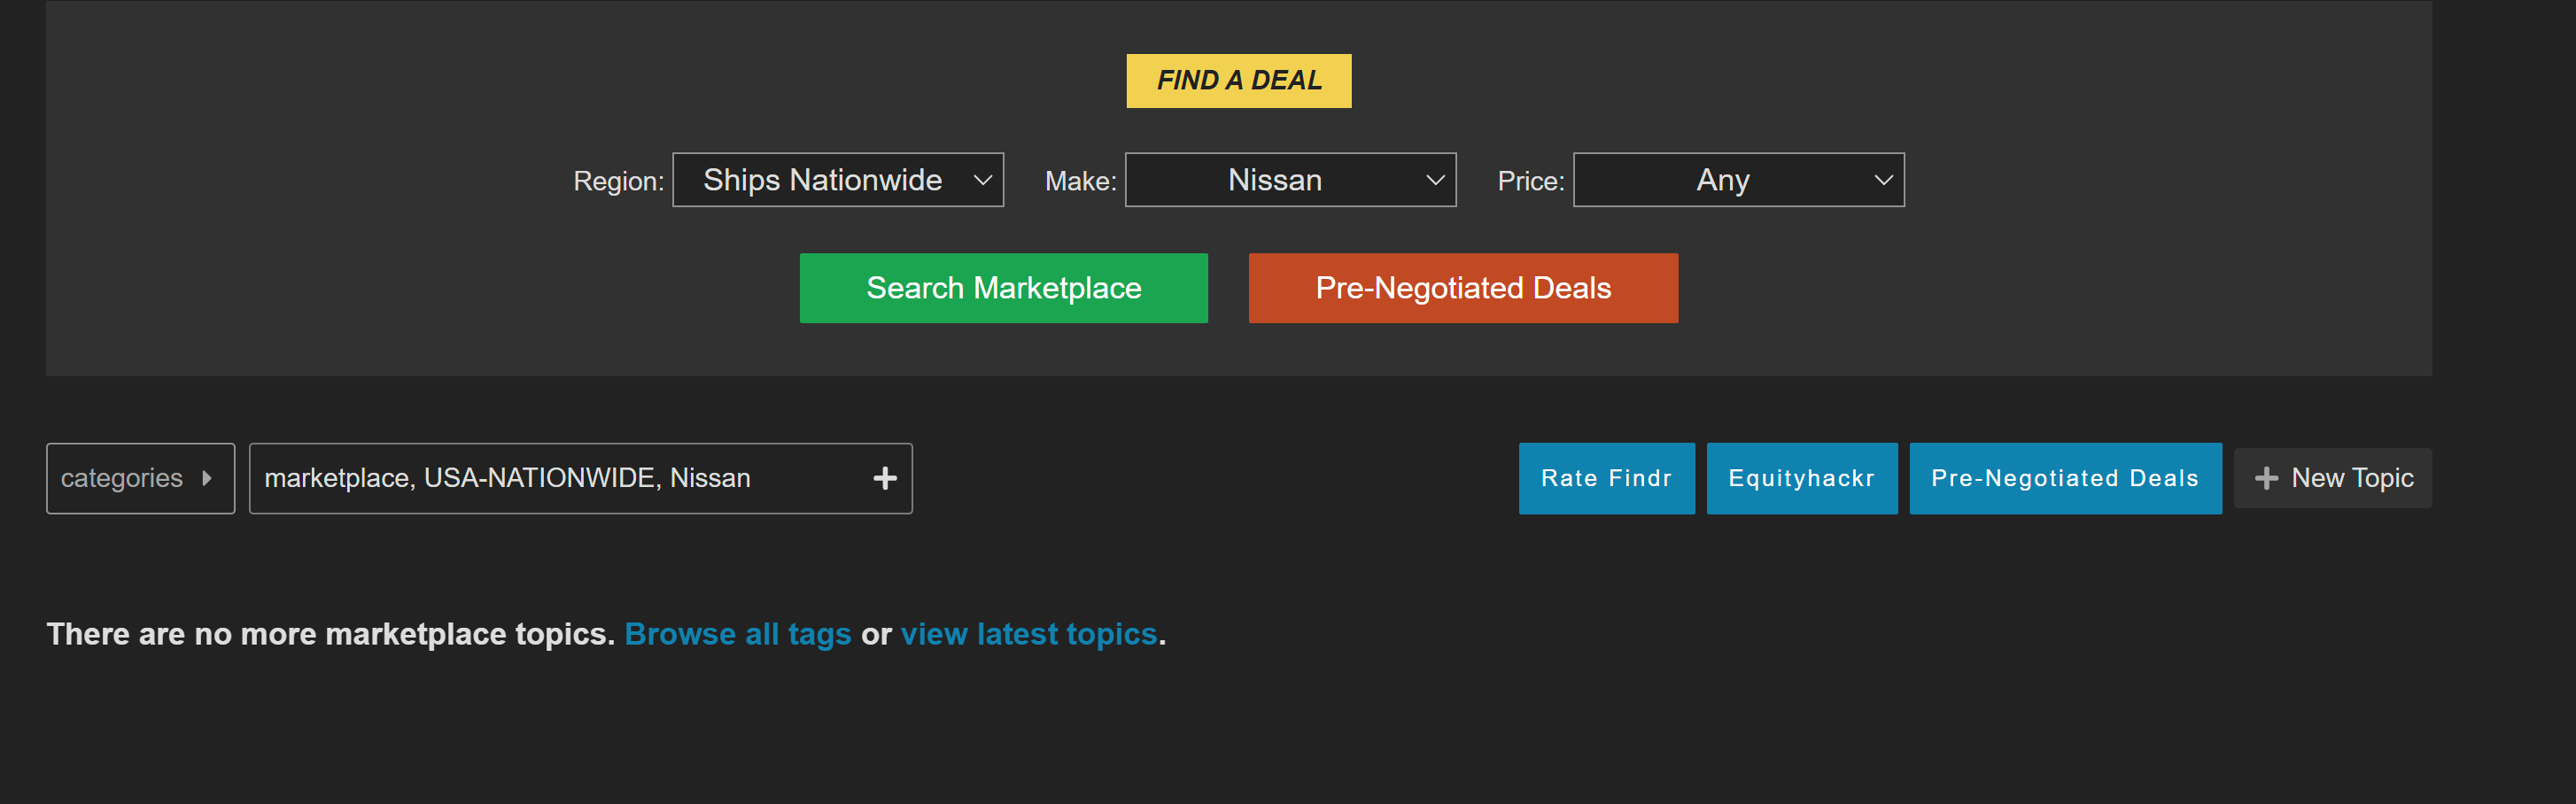The width and height of the screenshot is (2576, 804).
Task: Select the Nissan make combo box
Action: [1290, 180]
